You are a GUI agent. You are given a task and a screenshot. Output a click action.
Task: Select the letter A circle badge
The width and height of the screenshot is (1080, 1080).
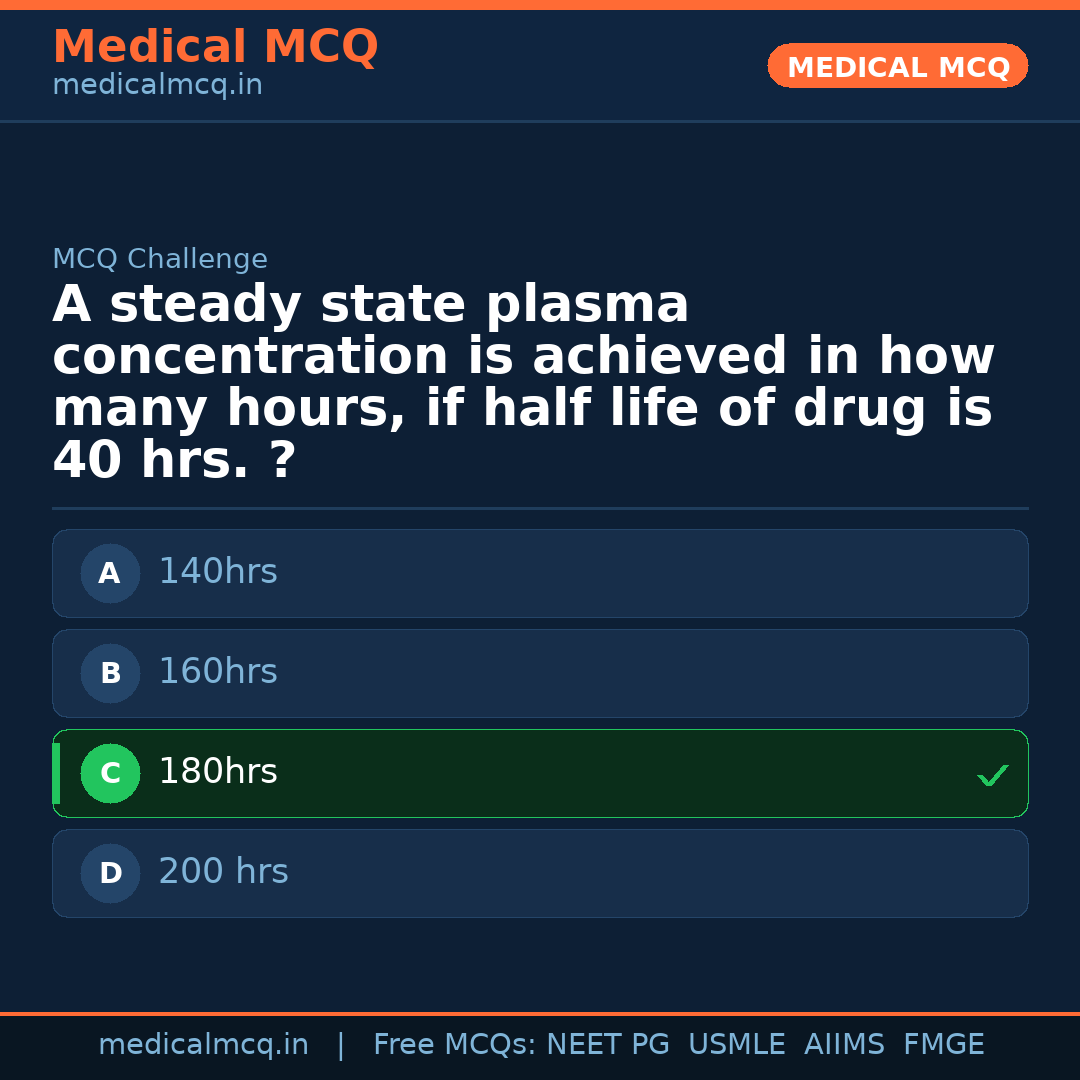pyautogui.click(x=110, y=574)
